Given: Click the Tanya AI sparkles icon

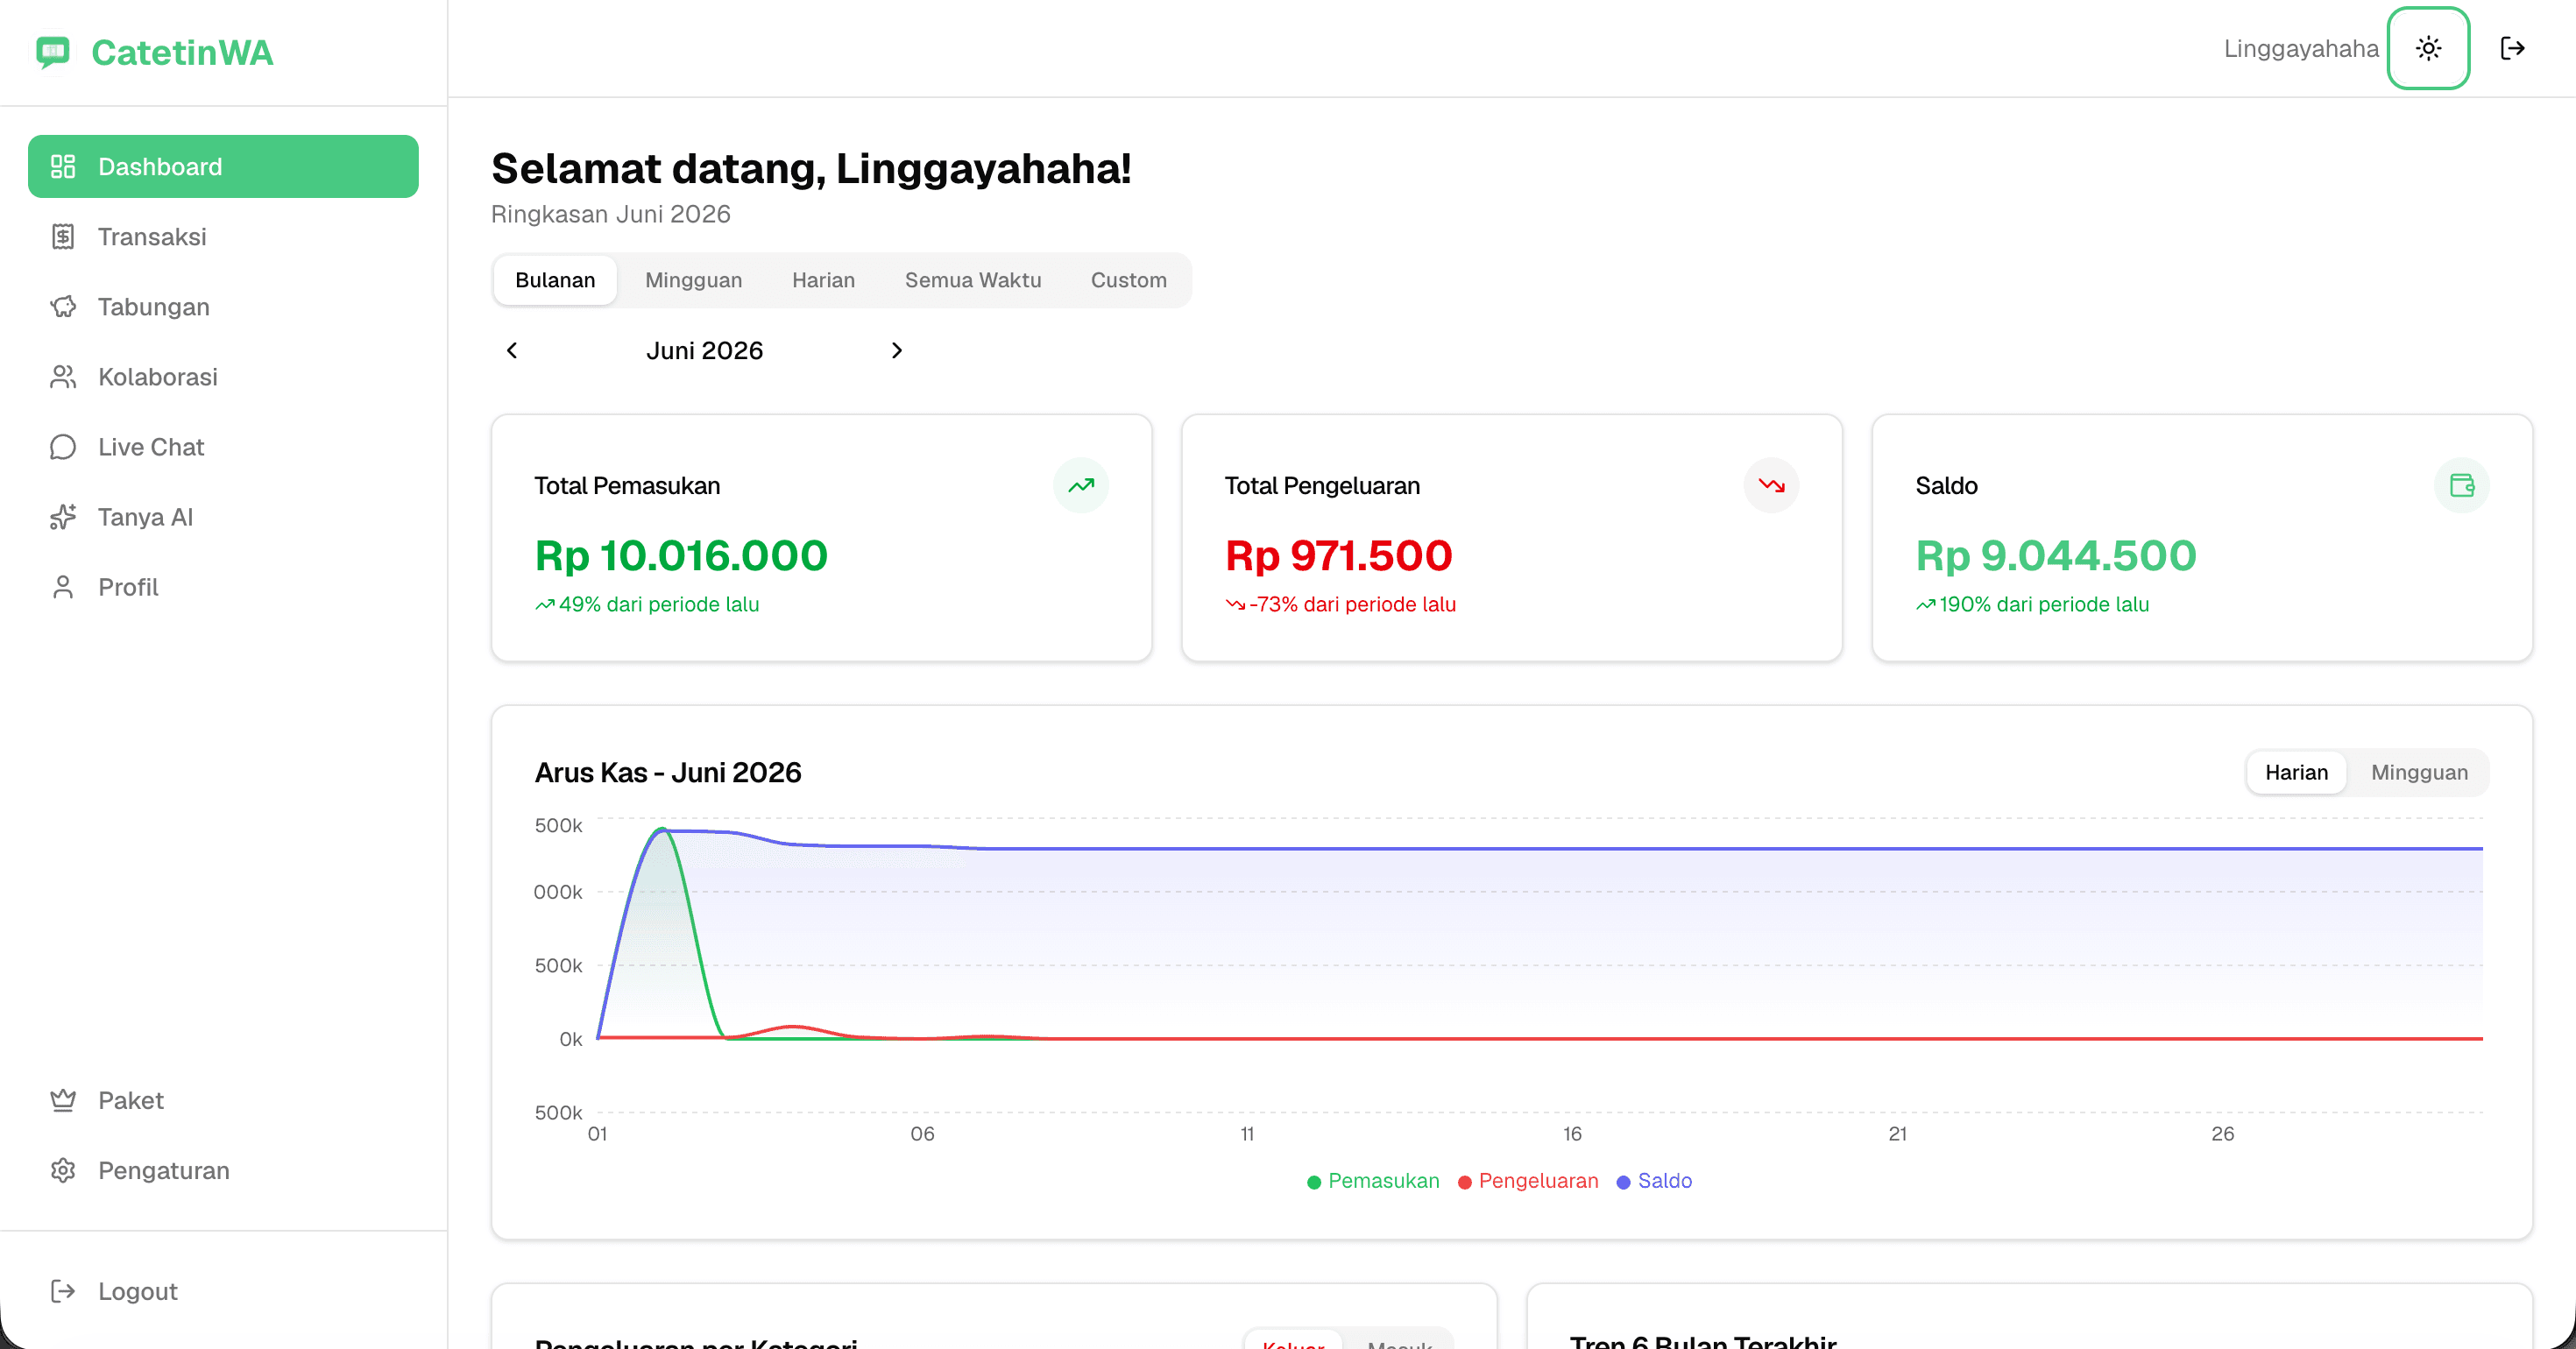Looking at the screenshot, I should click(x=63, y=517).
